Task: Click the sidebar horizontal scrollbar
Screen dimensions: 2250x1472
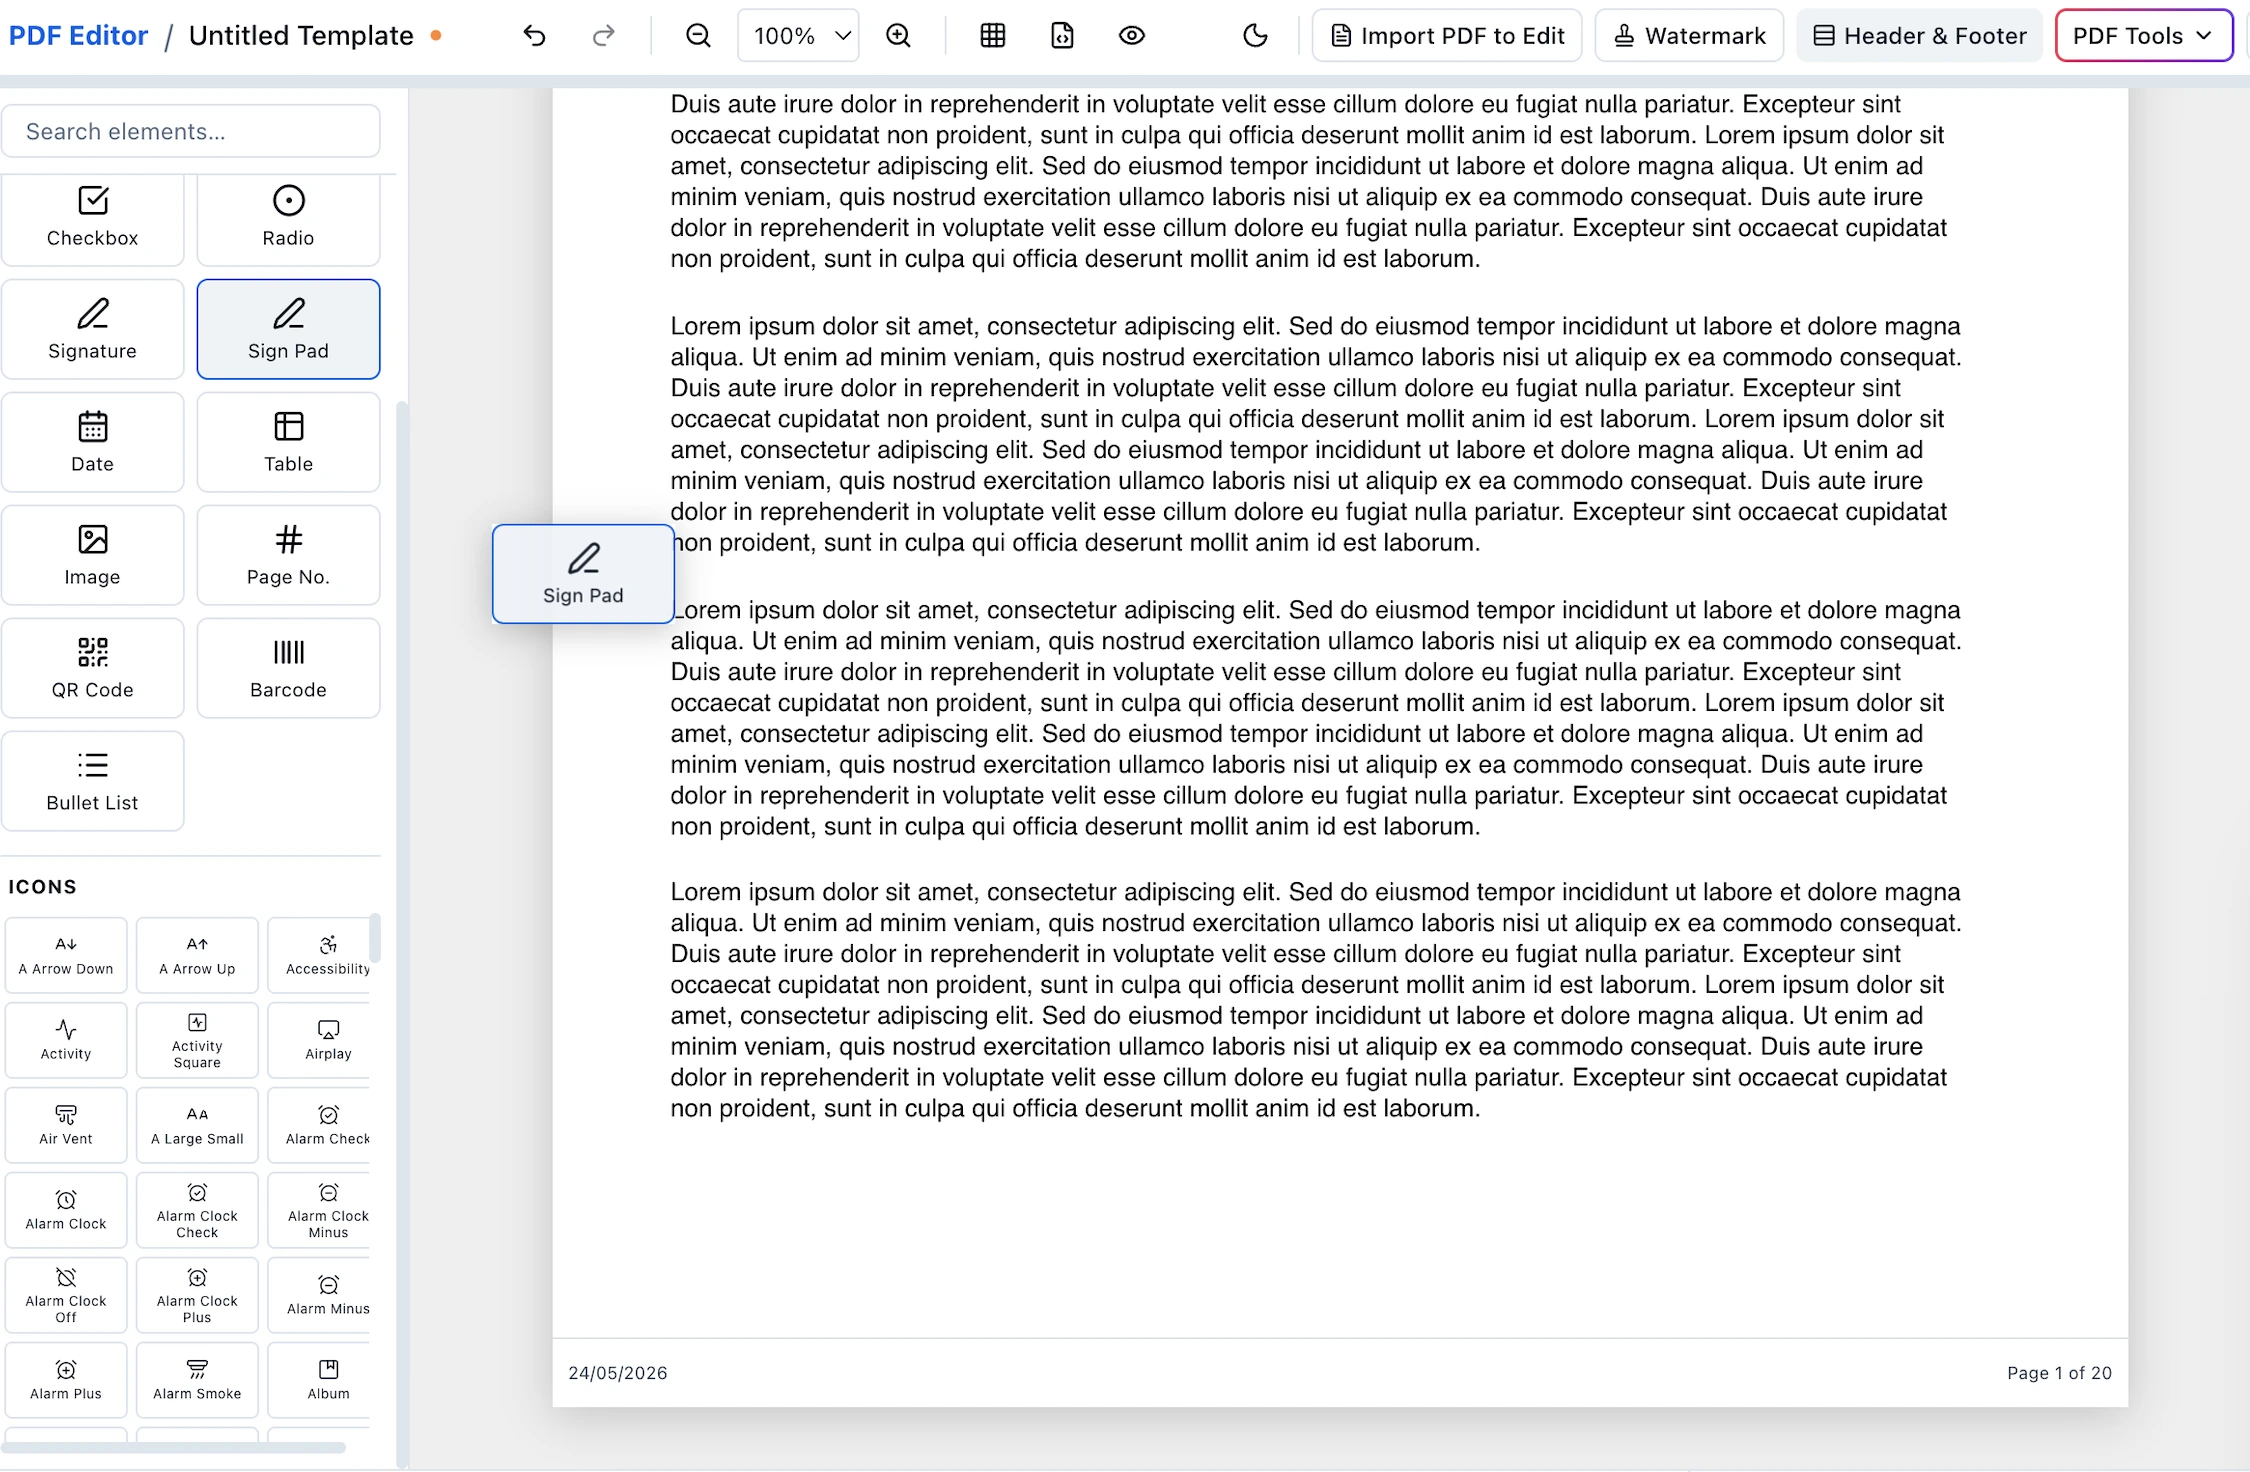Action: 175,1447
